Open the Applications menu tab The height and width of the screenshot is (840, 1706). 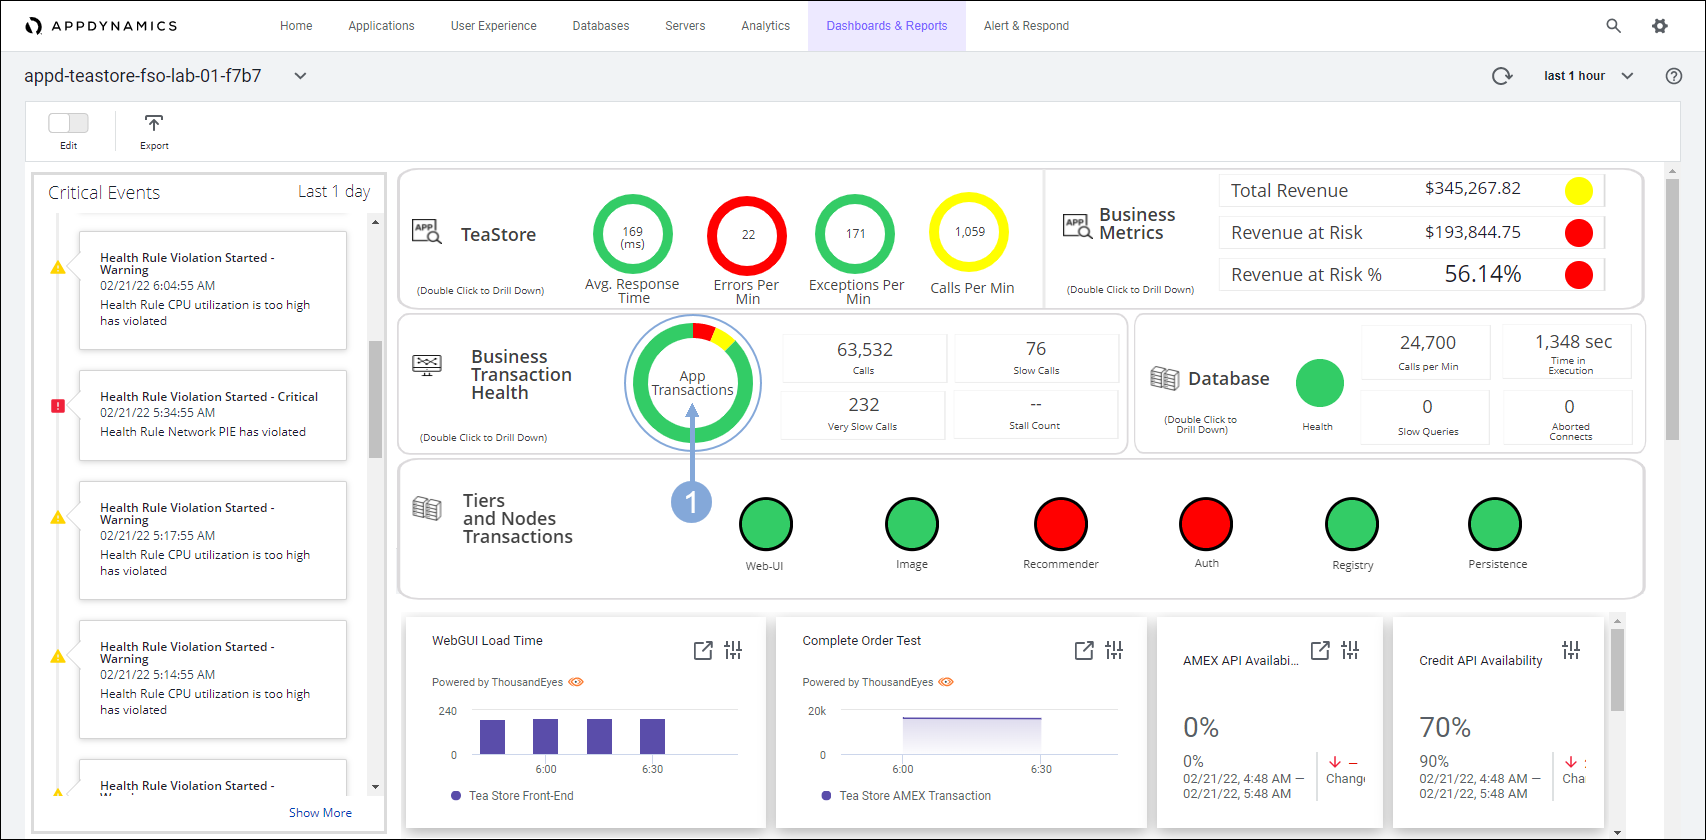click(x=381, y=26)
